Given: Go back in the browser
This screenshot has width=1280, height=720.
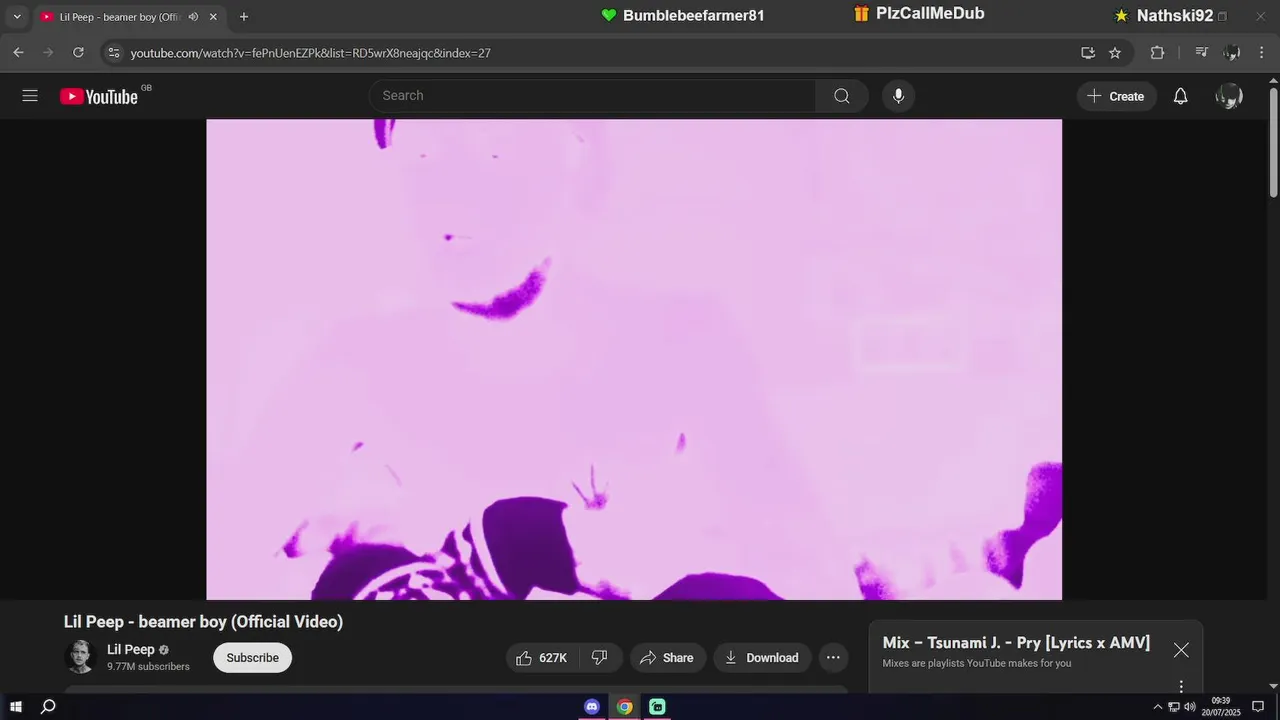Looking at the screenshot, I should tap(18, 53).
